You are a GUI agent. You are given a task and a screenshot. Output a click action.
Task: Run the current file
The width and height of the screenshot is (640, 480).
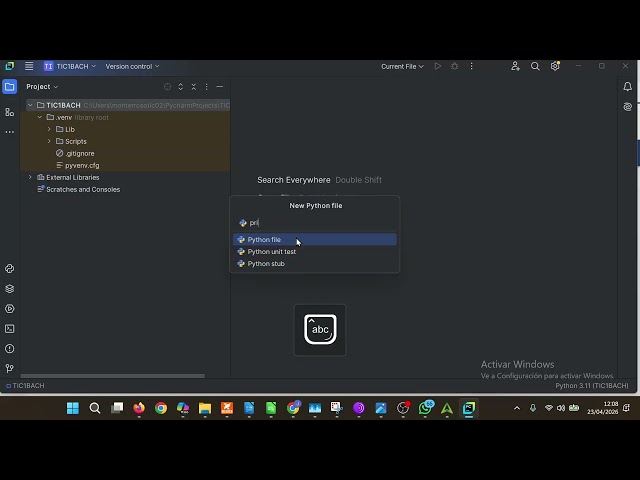438,66
